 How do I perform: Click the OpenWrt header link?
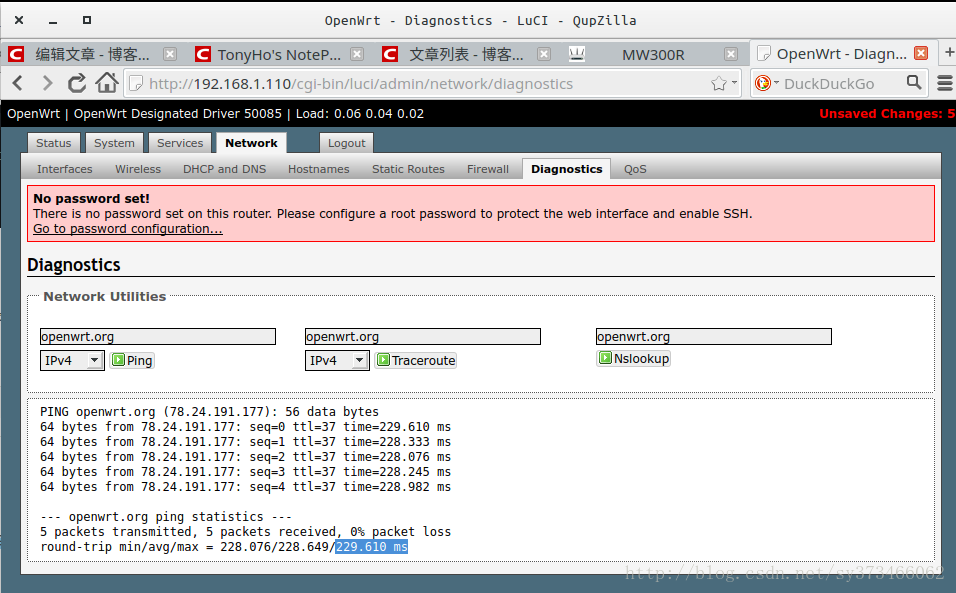[x=34, y=113]
